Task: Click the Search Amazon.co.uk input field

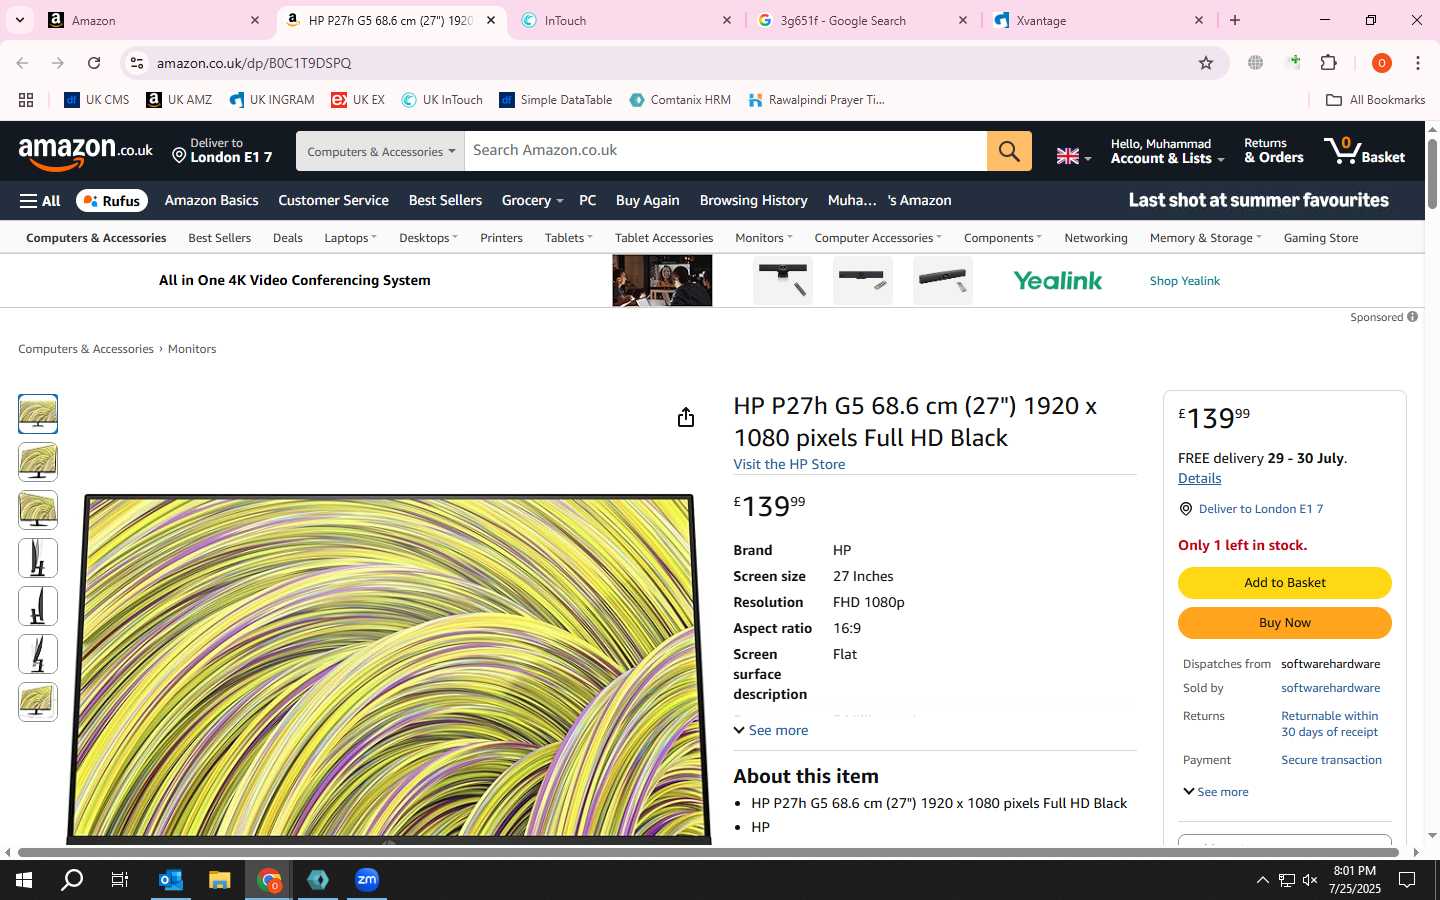Action: [726, 151]
